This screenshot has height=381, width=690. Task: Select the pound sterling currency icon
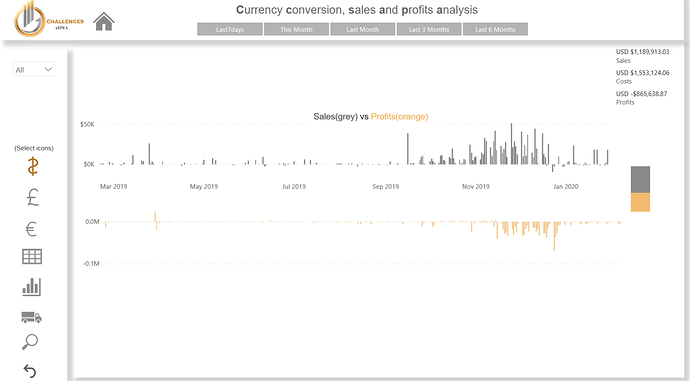tap(33, 197)
